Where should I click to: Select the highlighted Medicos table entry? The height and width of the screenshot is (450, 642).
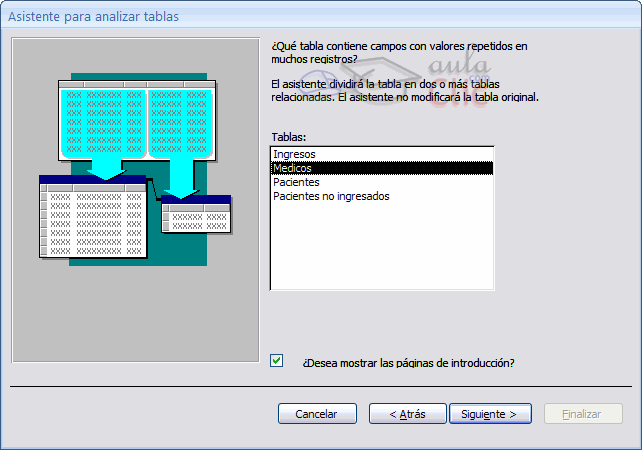click(293, 168)
